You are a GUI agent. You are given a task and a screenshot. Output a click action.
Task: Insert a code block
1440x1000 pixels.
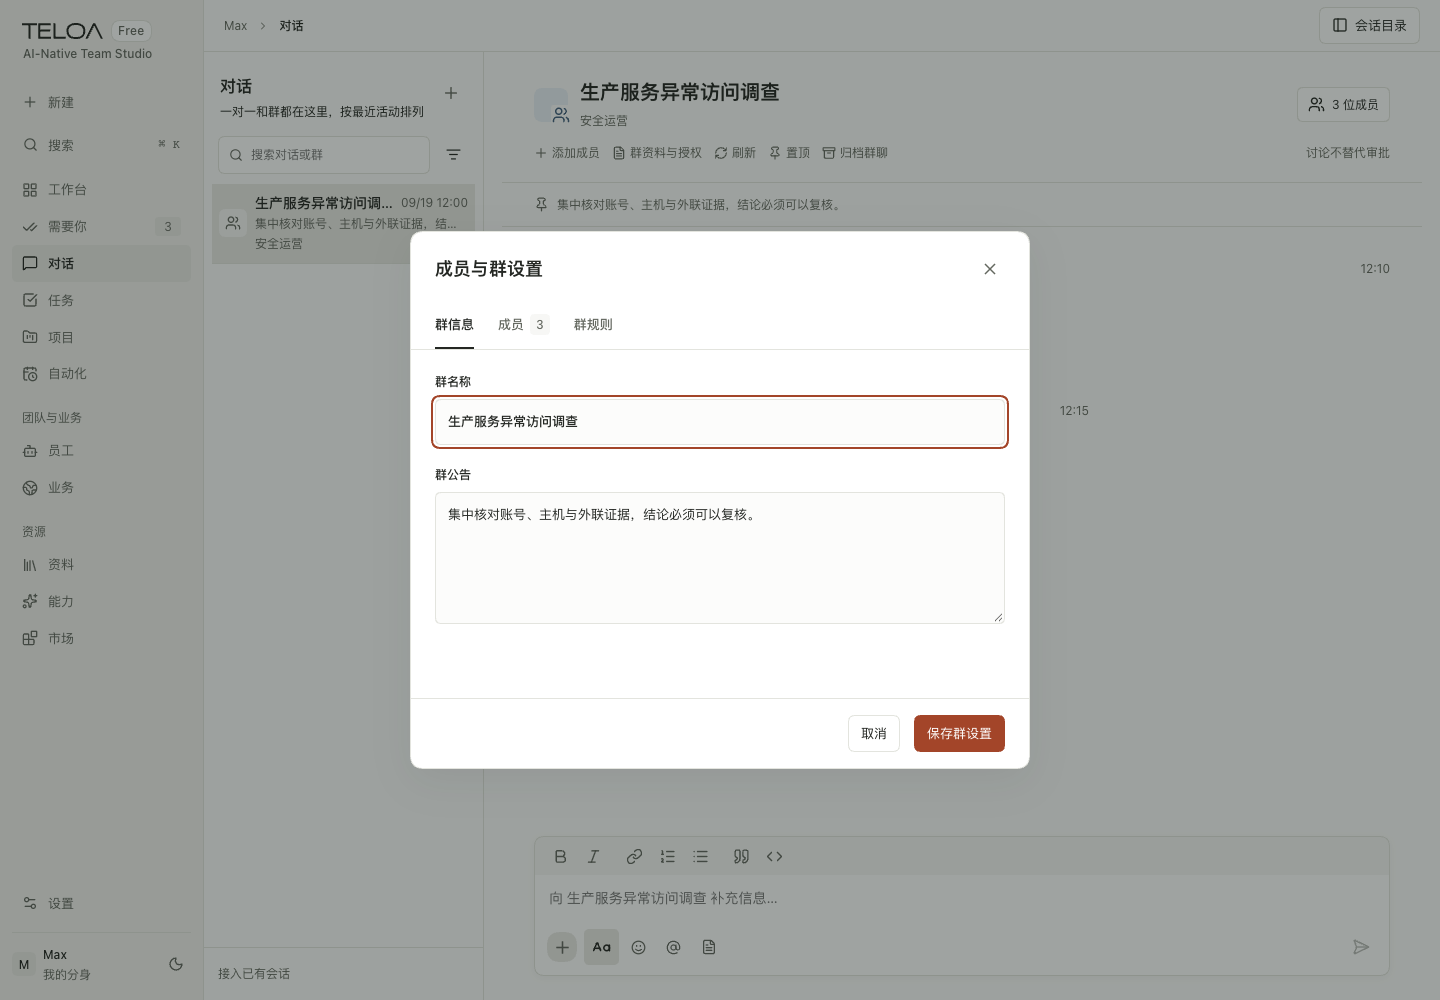click(x=774, y=856)
